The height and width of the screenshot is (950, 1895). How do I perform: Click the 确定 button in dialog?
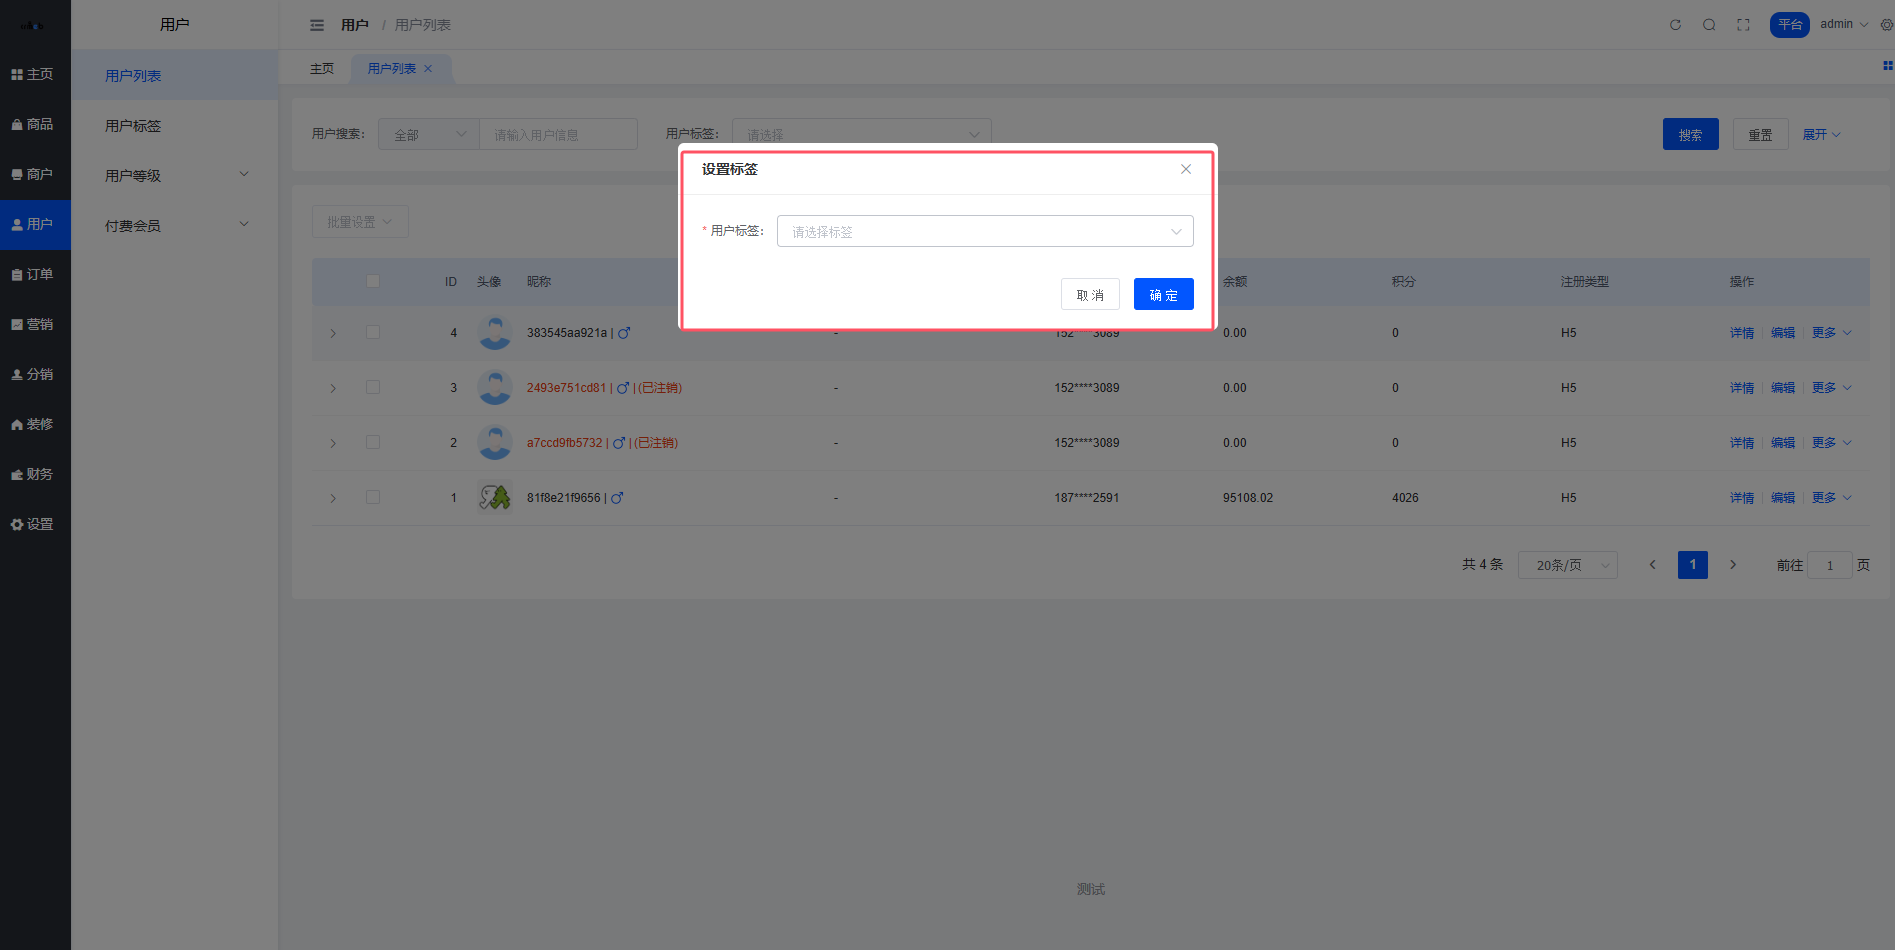[x=1163, y=294]
